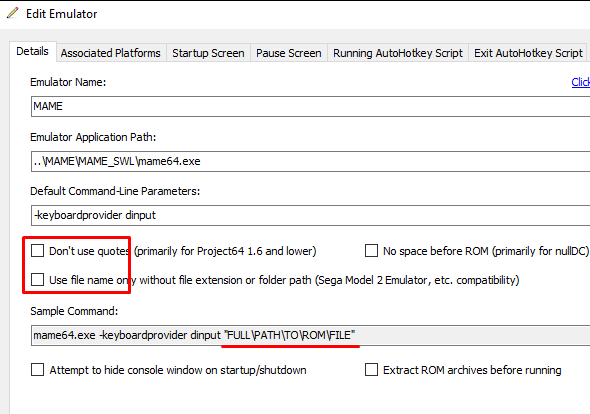Focus the Emulator Application Path field
Image resolution: width=590 pixels, height=414 pixels.
coord(310,161)
